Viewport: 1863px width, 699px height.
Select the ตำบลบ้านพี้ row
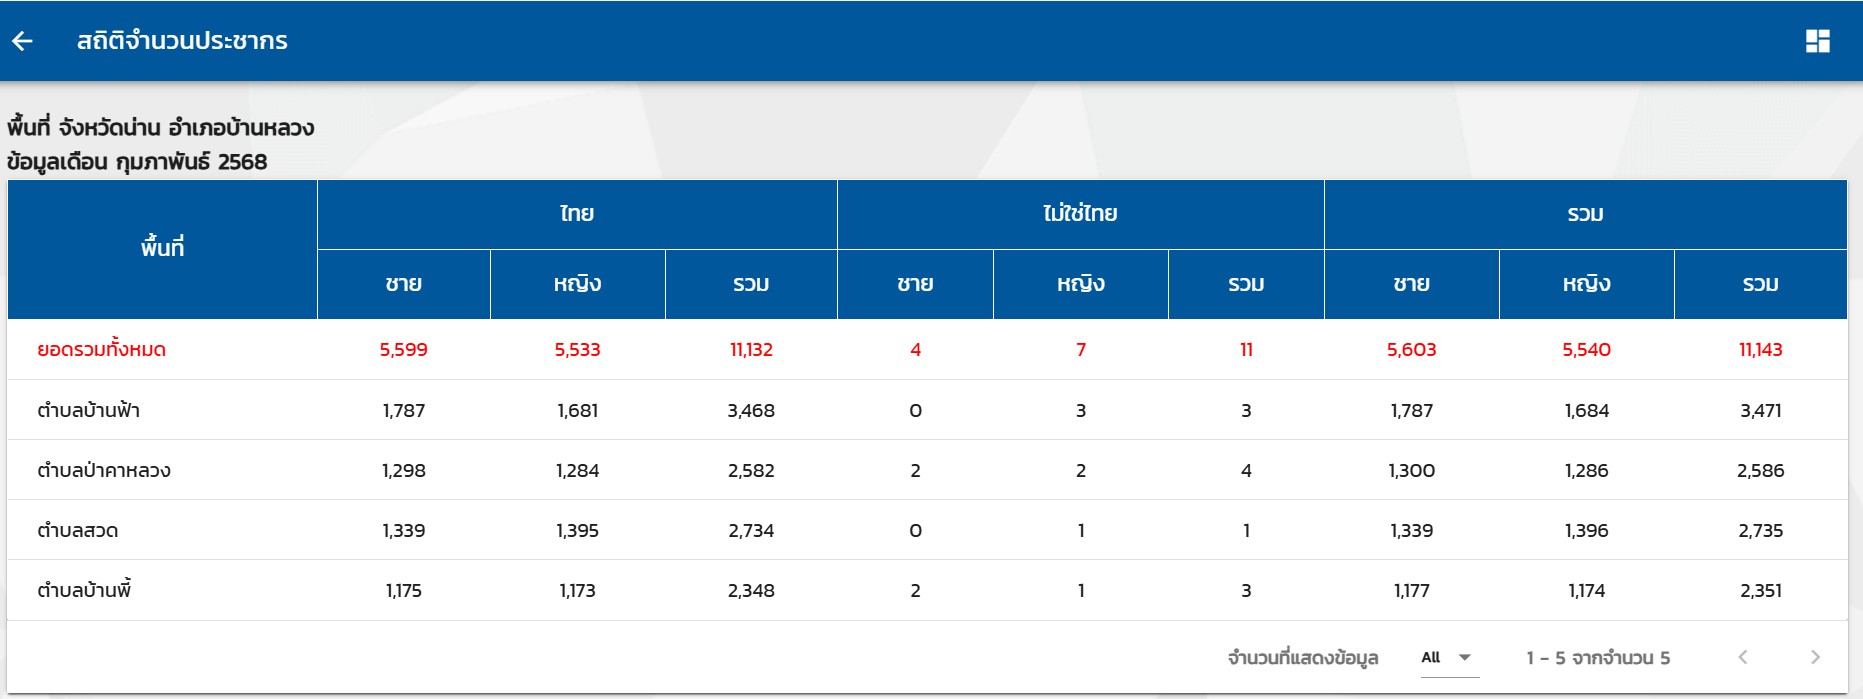click(84, 590)
